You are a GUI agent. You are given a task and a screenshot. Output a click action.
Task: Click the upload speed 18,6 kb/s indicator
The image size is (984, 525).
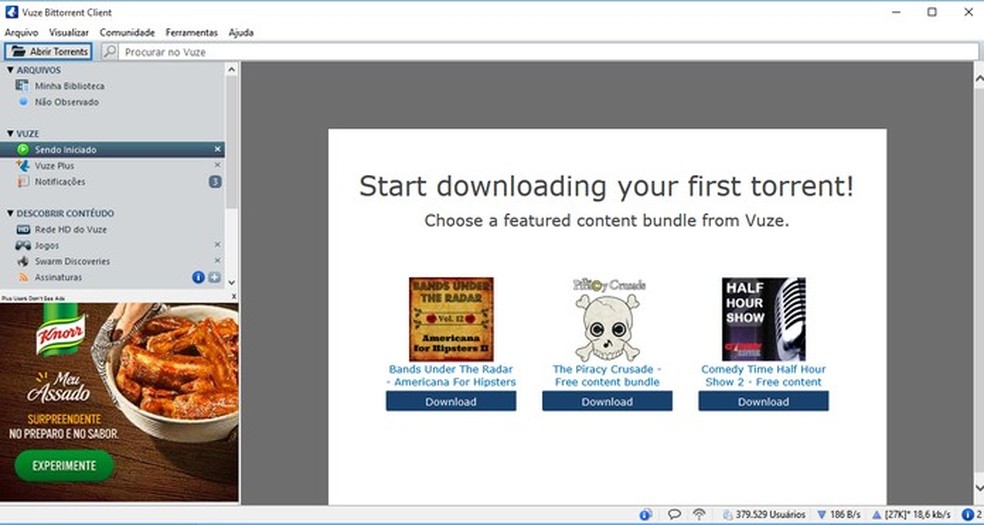click(x=911, y=515)
